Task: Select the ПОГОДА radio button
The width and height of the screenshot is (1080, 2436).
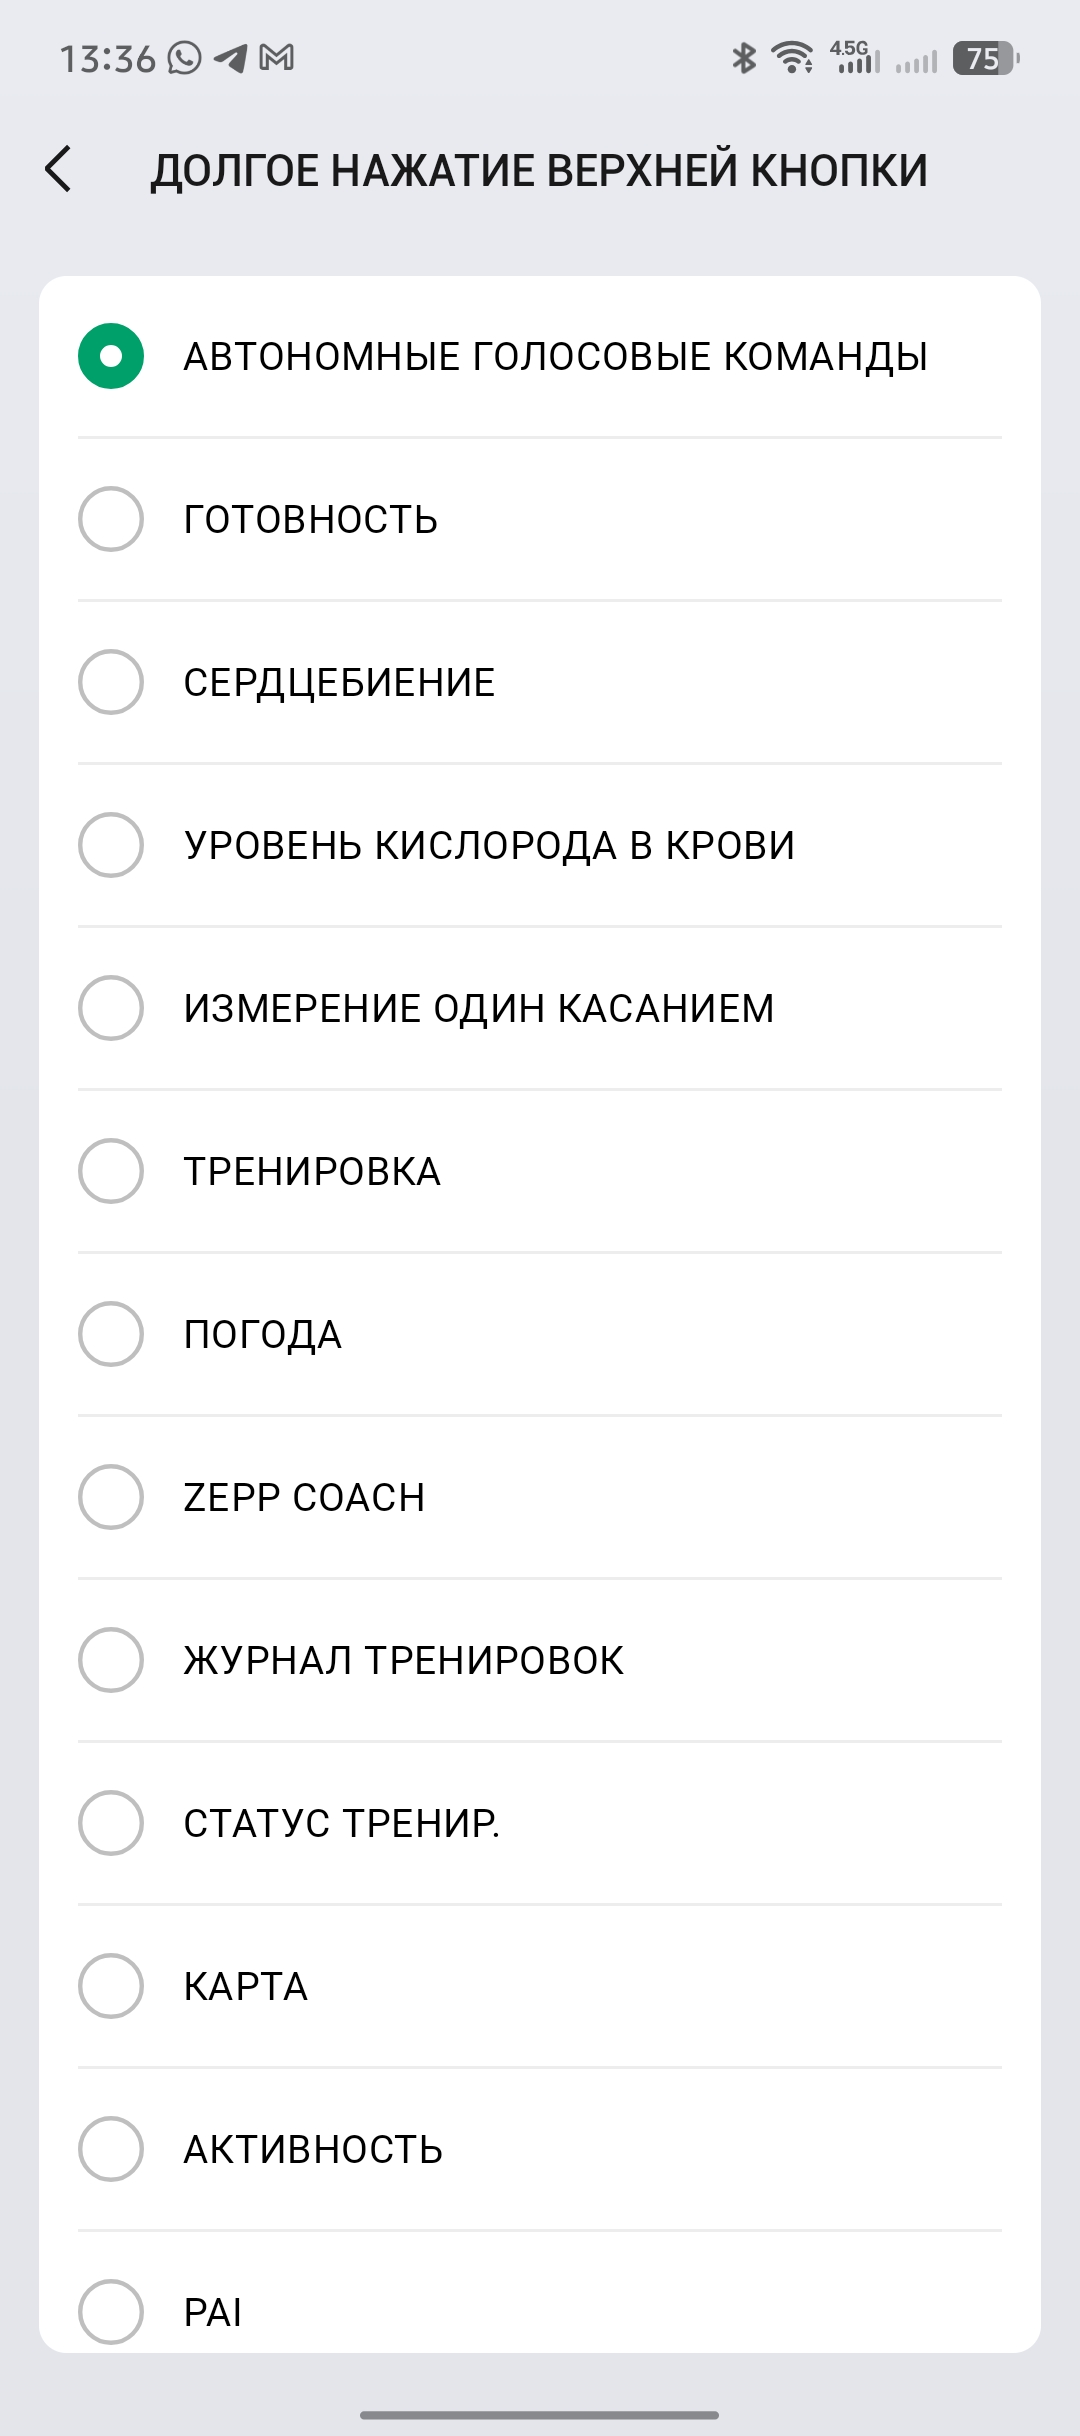Action: [x=111, y=1334]
